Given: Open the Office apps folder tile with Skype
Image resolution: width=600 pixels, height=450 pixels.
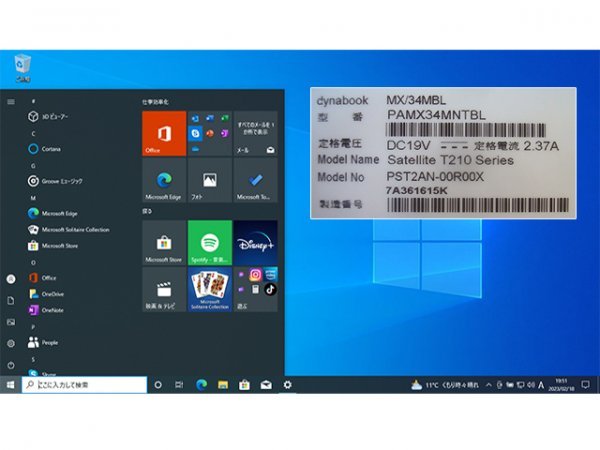Looking at the screenshot, I should pyautogui.click(x=210, y=134).
